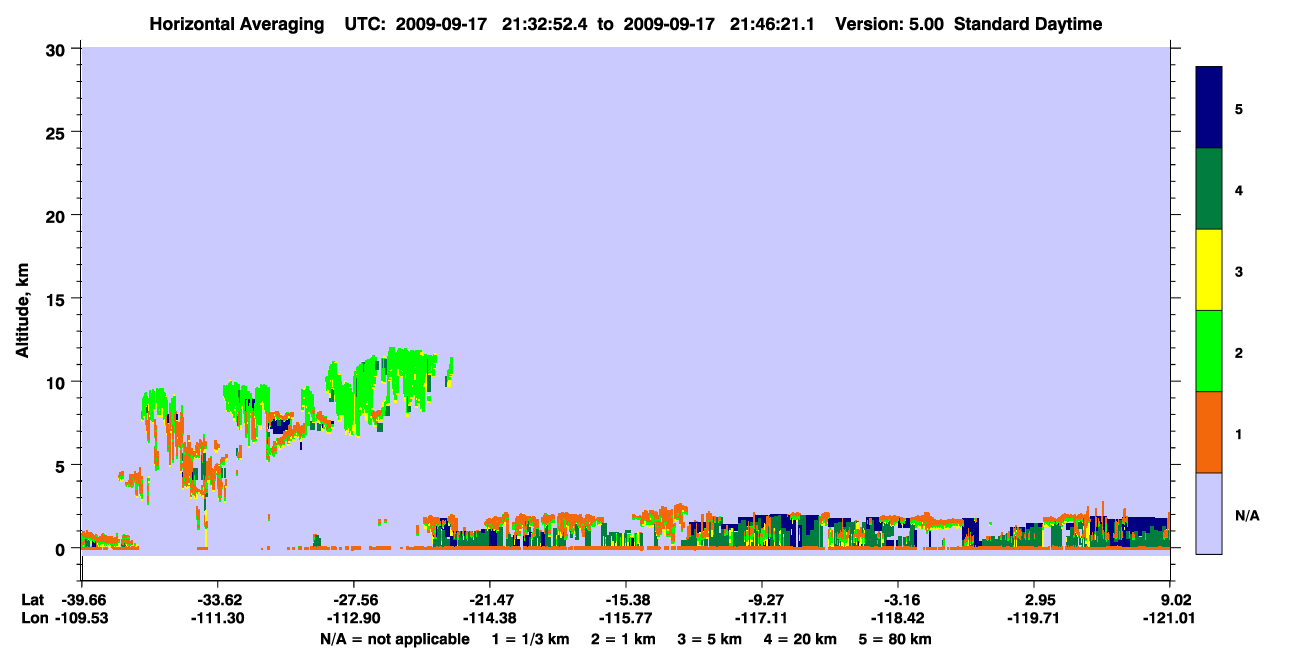
Task: Click the 'Standard Daytime' text in the title
Action: [x=1028, y=24]
